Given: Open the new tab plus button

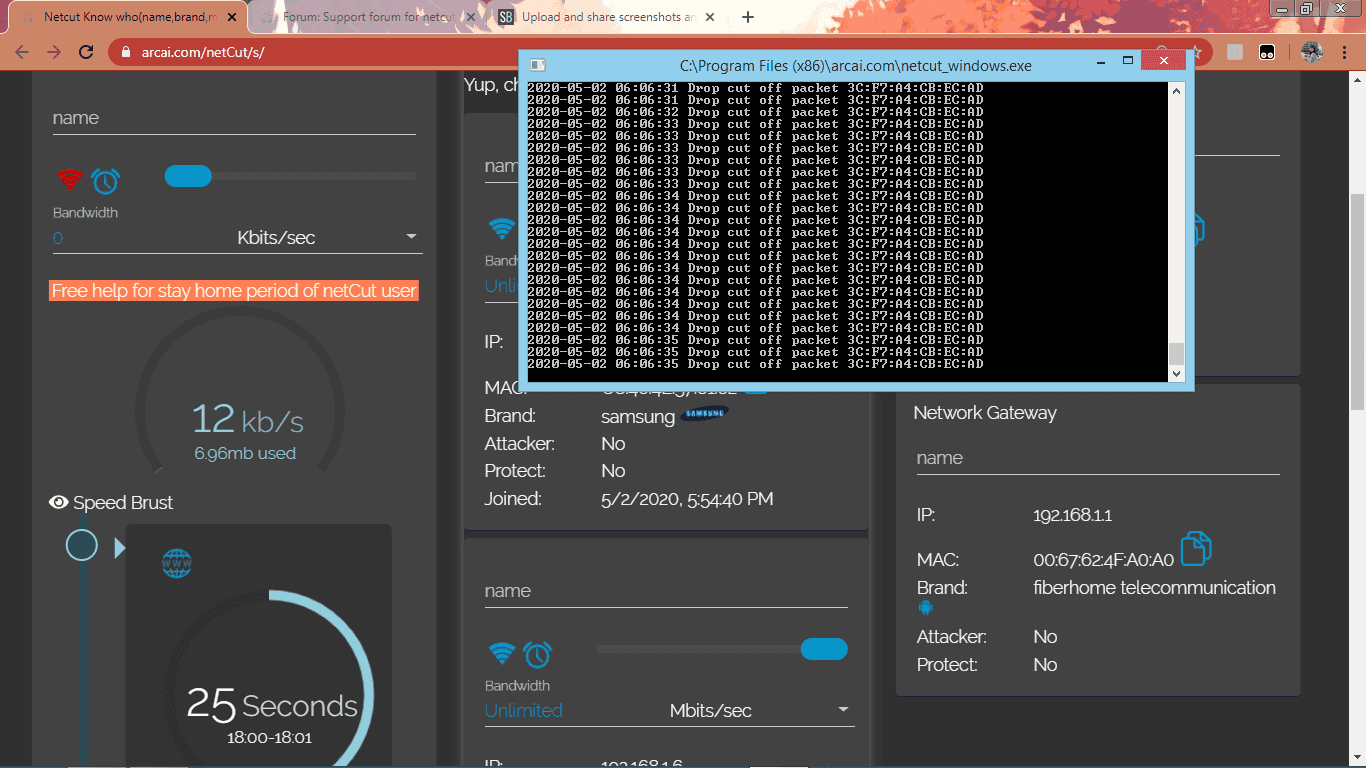Looking at the screenshot, I should tap(747, 17).
